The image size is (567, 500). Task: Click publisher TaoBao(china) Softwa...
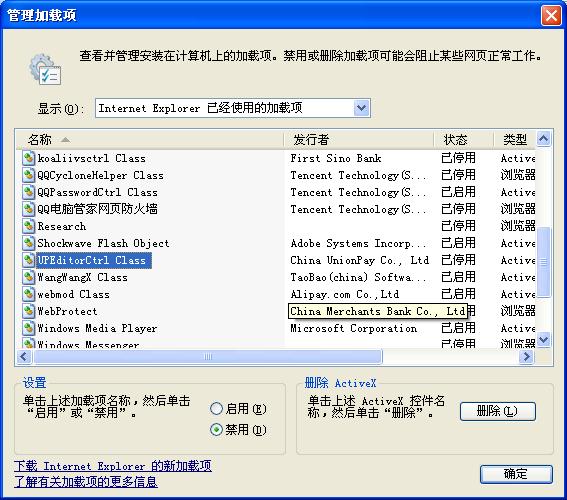(x=358, y=277)
